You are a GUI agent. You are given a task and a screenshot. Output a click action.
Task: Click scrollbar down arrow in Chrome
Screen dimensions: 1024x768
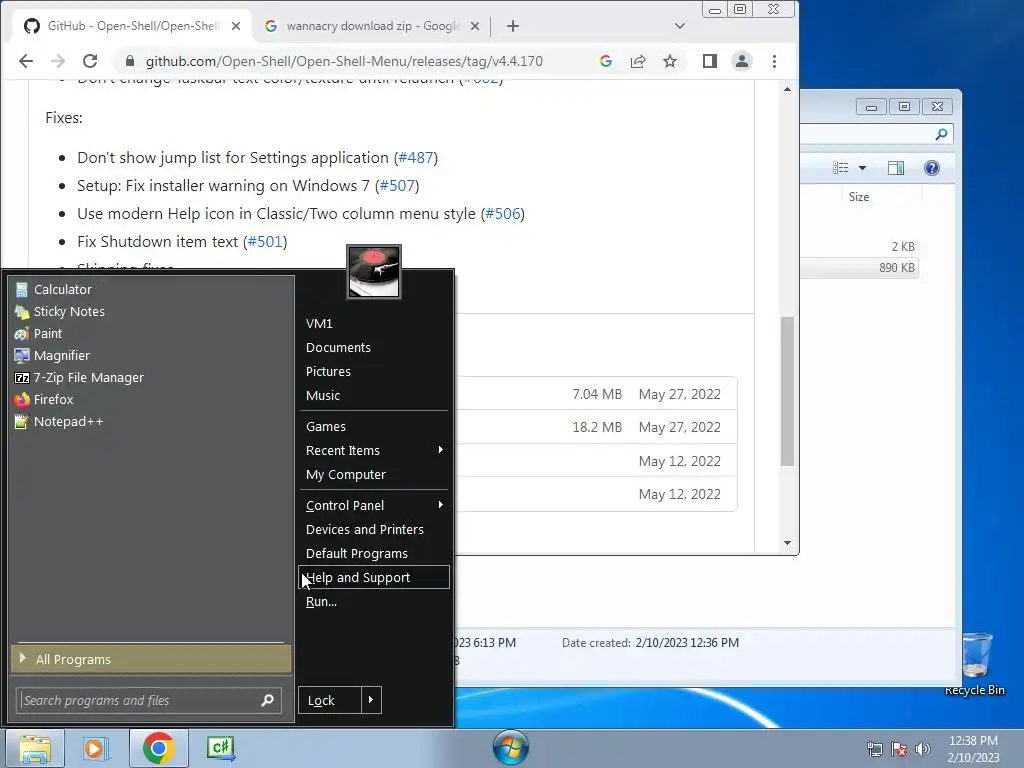(x=788, y=543)
